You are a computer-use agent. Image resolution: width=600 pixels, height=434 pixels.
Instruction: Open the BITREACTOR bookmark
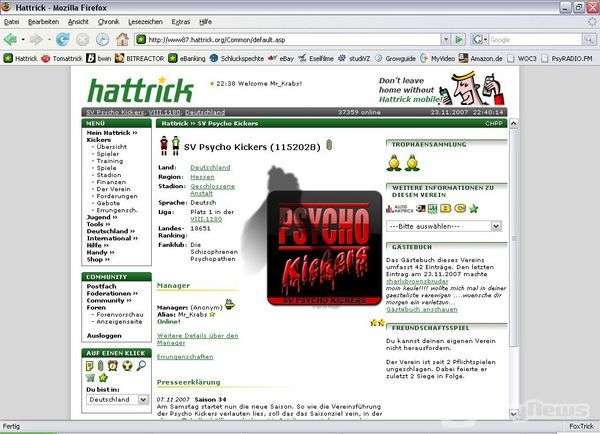tap(140, 59)
